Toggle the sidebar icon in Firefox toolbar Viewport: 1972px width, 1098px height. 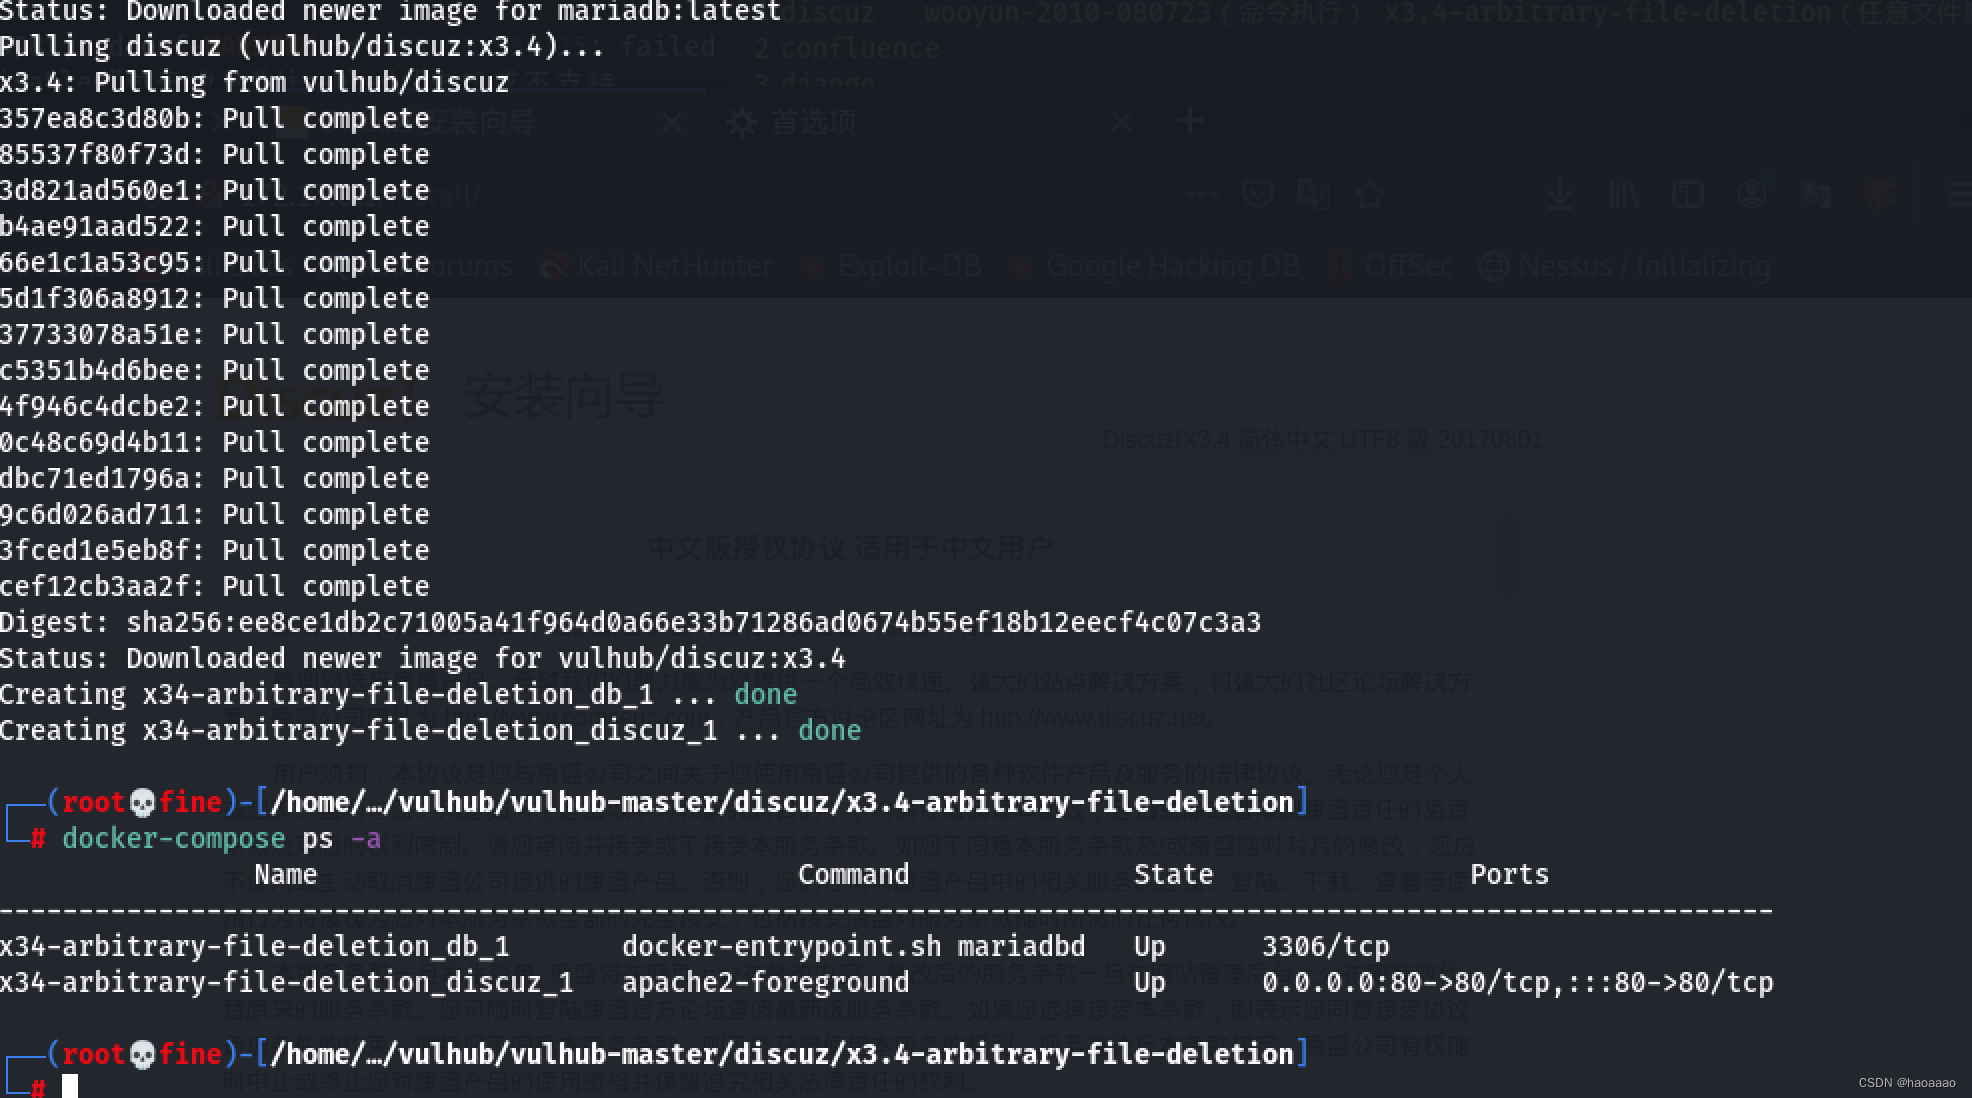(x=1688, y=194)
